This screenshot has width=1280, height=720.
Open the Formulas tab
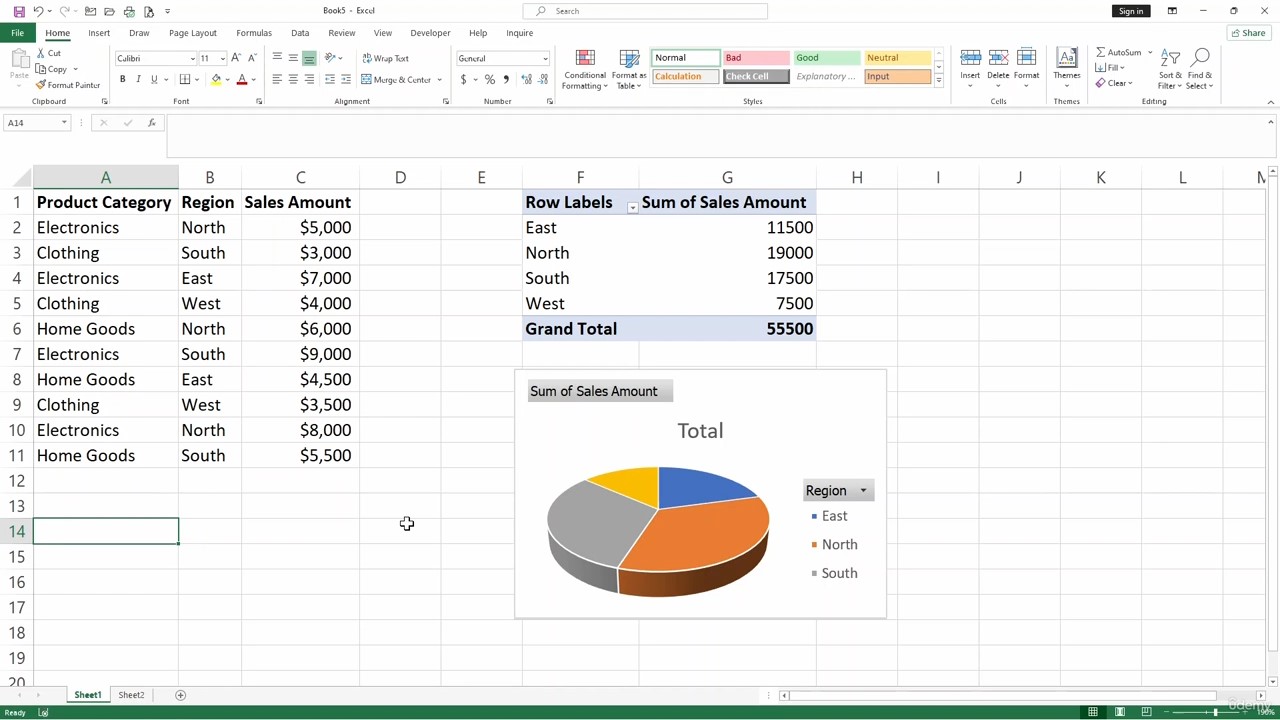click(254, 33)
